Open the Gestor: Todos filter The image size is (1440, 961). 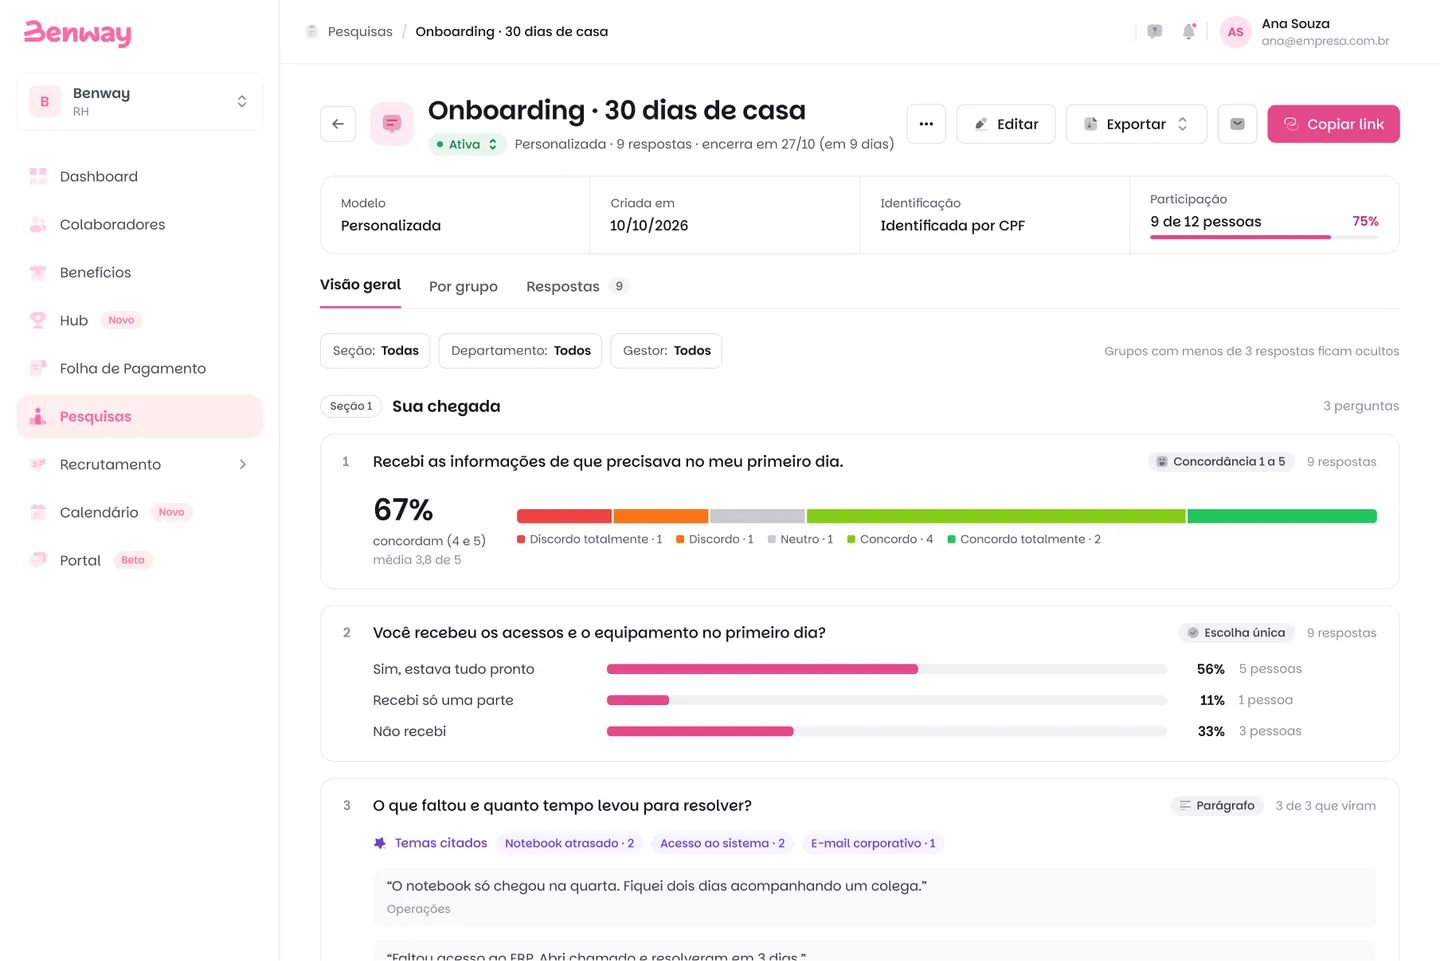pos(666,351)
